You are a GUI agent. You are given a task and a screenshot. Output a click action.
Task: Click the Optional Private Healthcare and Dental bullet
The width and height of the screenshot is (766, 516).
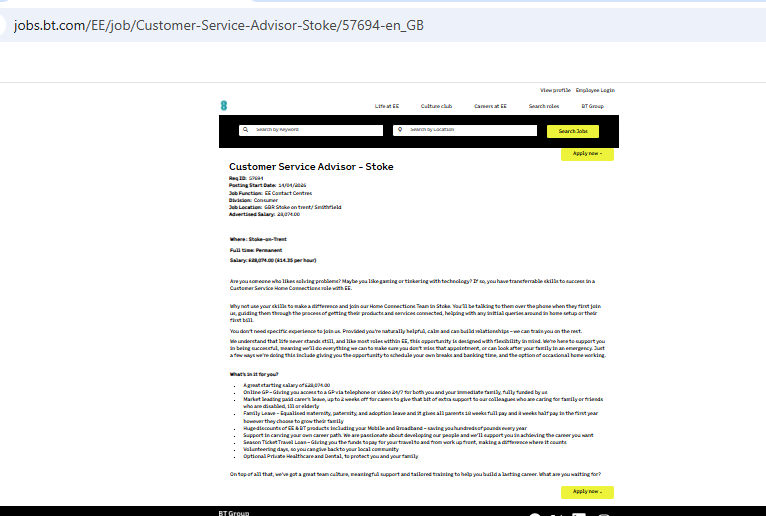(331, 456)
